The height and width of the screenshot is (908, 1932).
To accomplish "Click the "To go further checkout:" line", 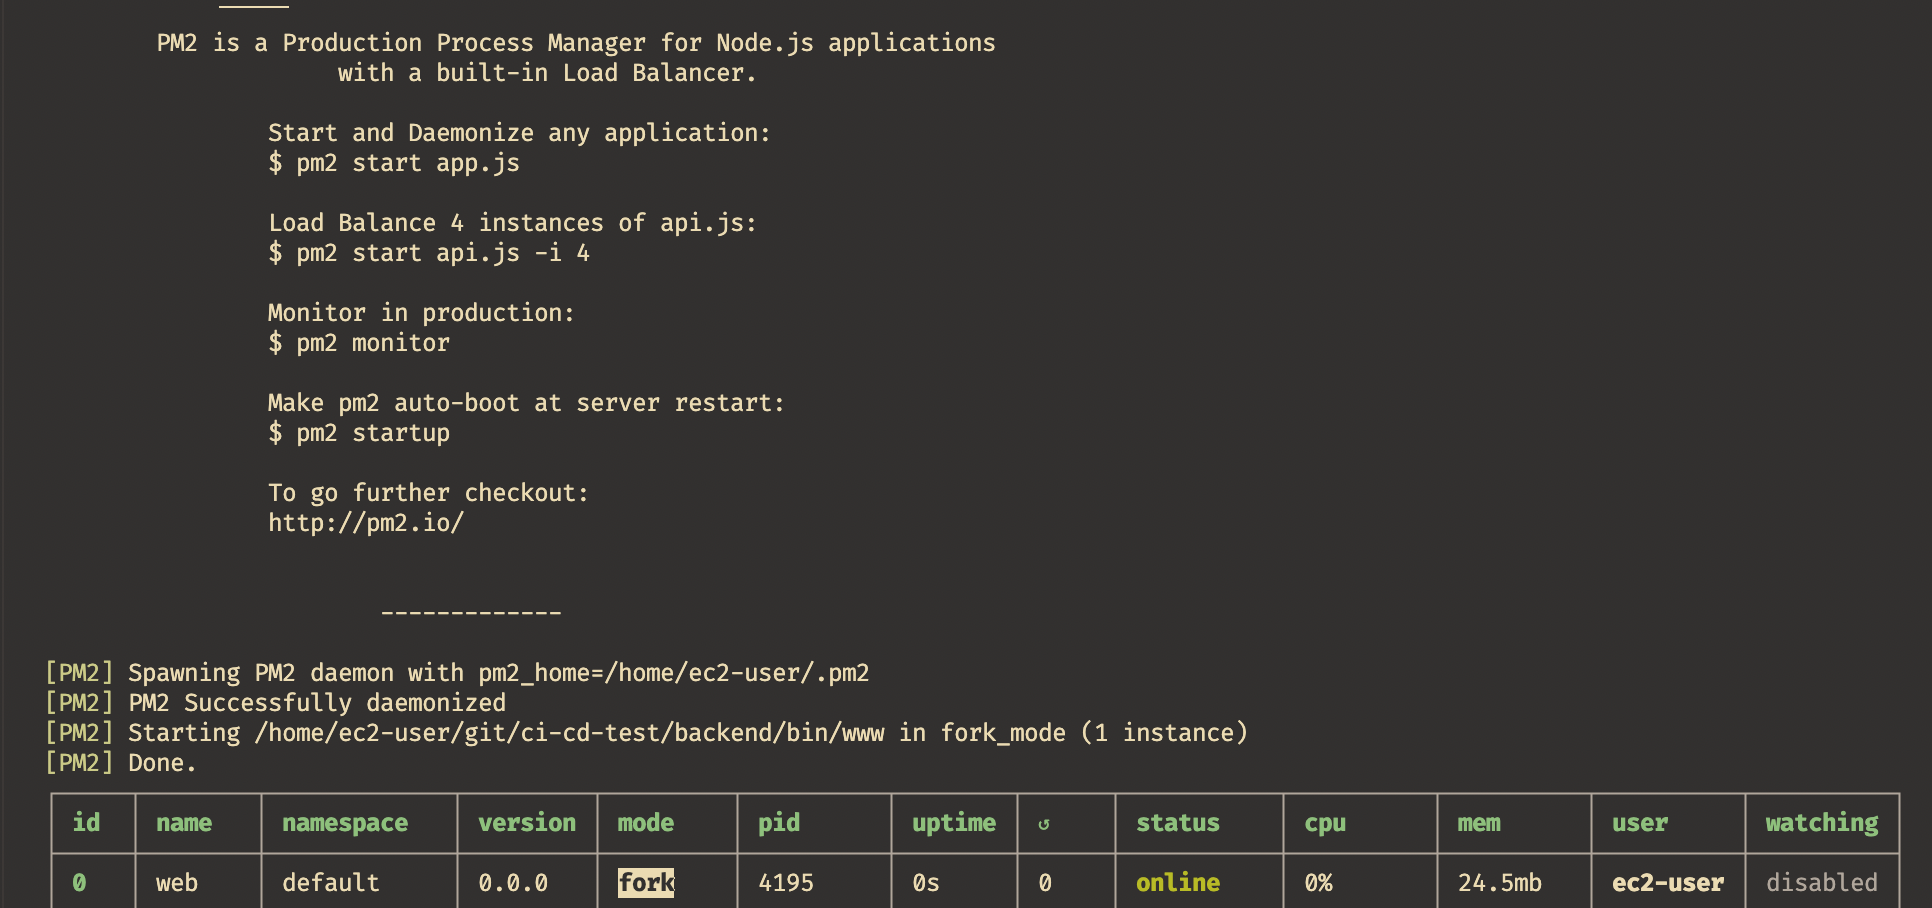I will (x=428, y=493).
